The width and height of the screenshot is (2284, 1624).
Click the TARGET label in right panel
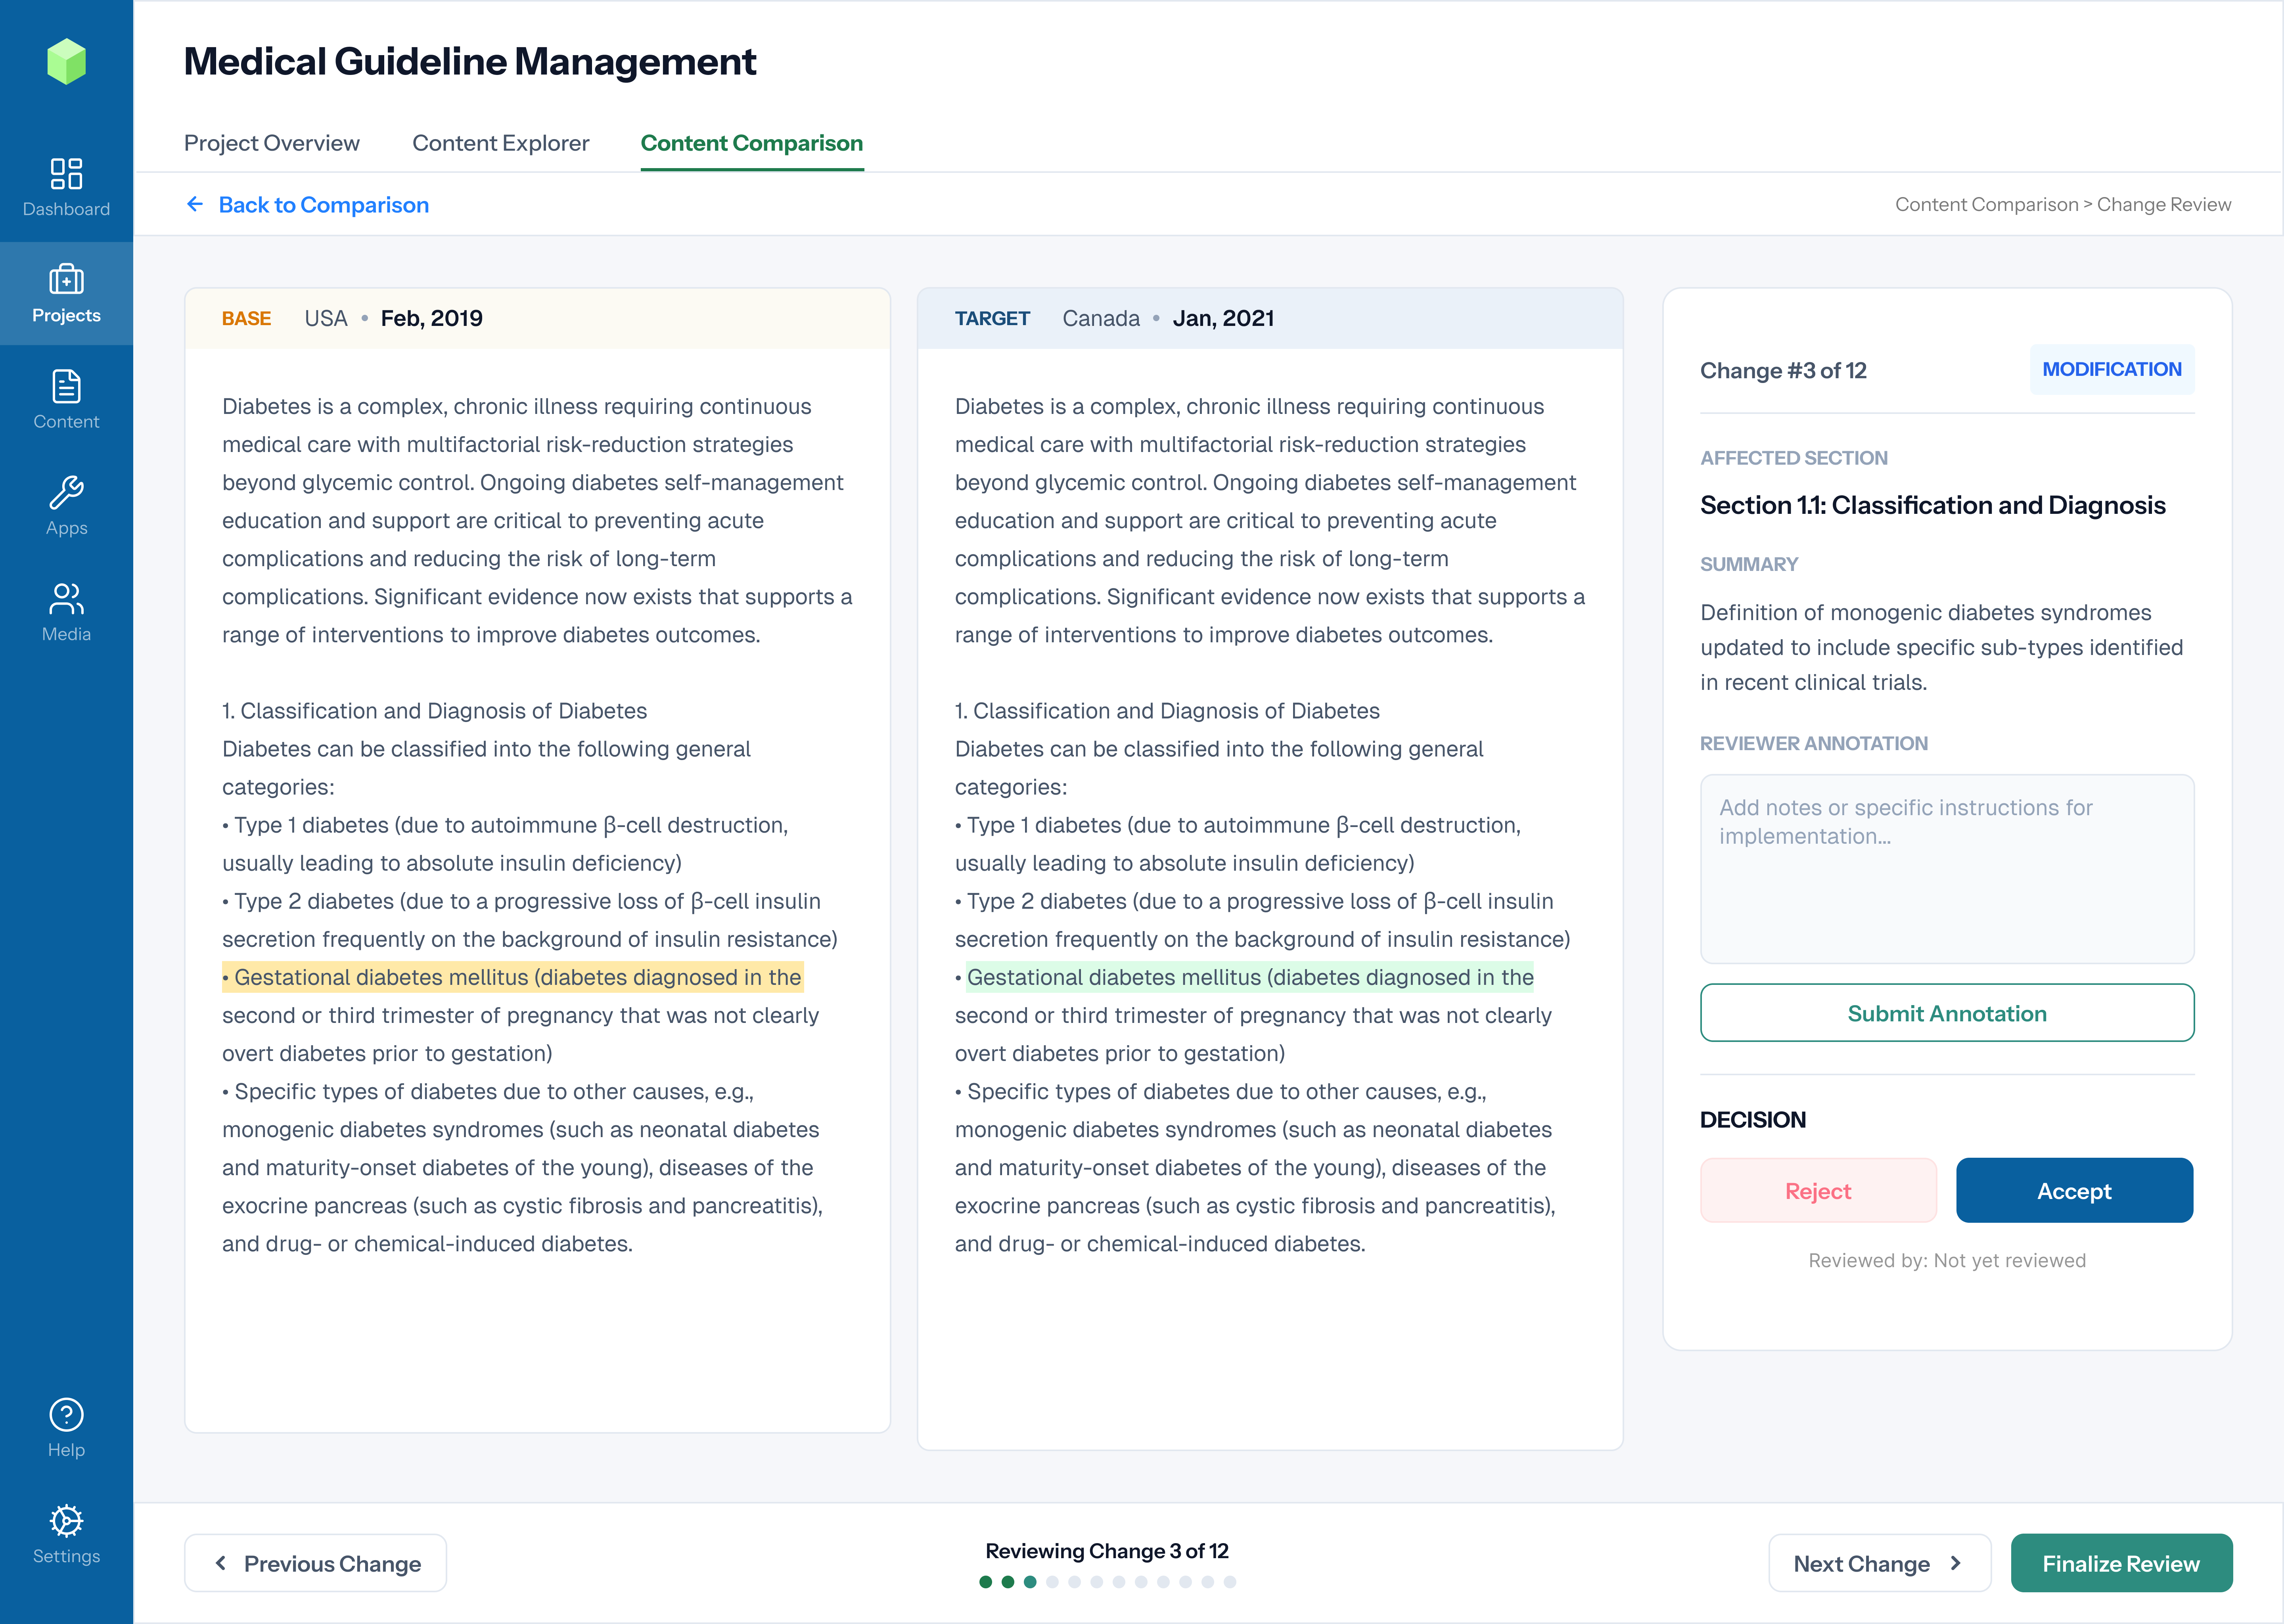point(992,319)
